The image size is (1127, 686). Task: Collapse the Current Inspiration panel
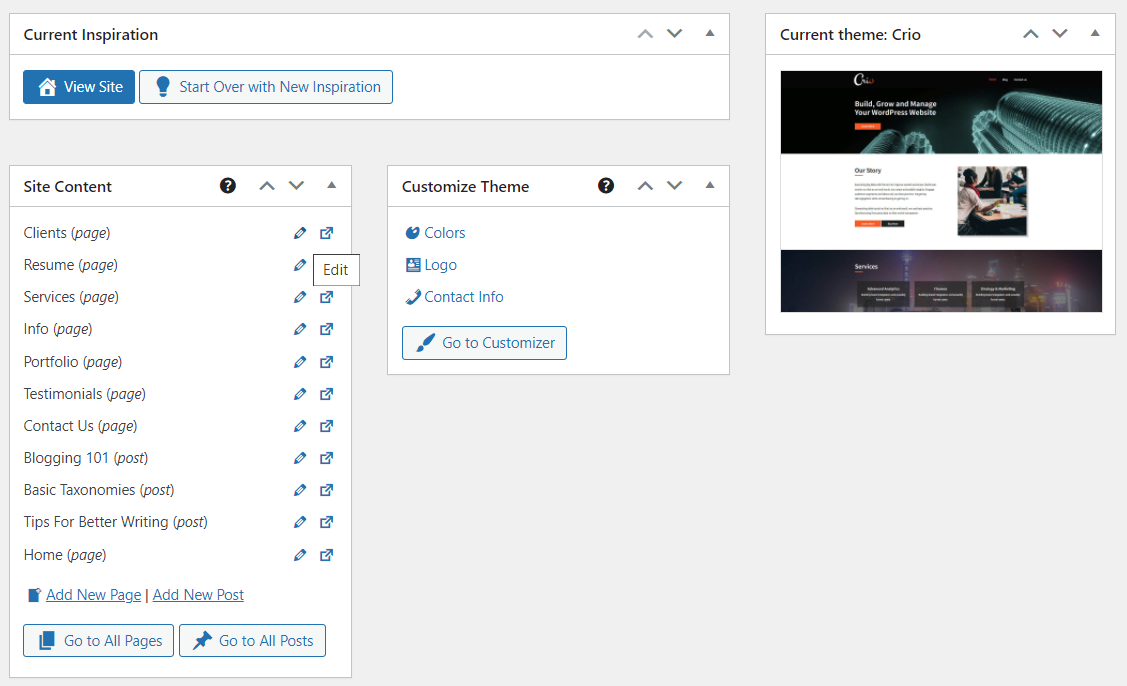coord(710,33)
